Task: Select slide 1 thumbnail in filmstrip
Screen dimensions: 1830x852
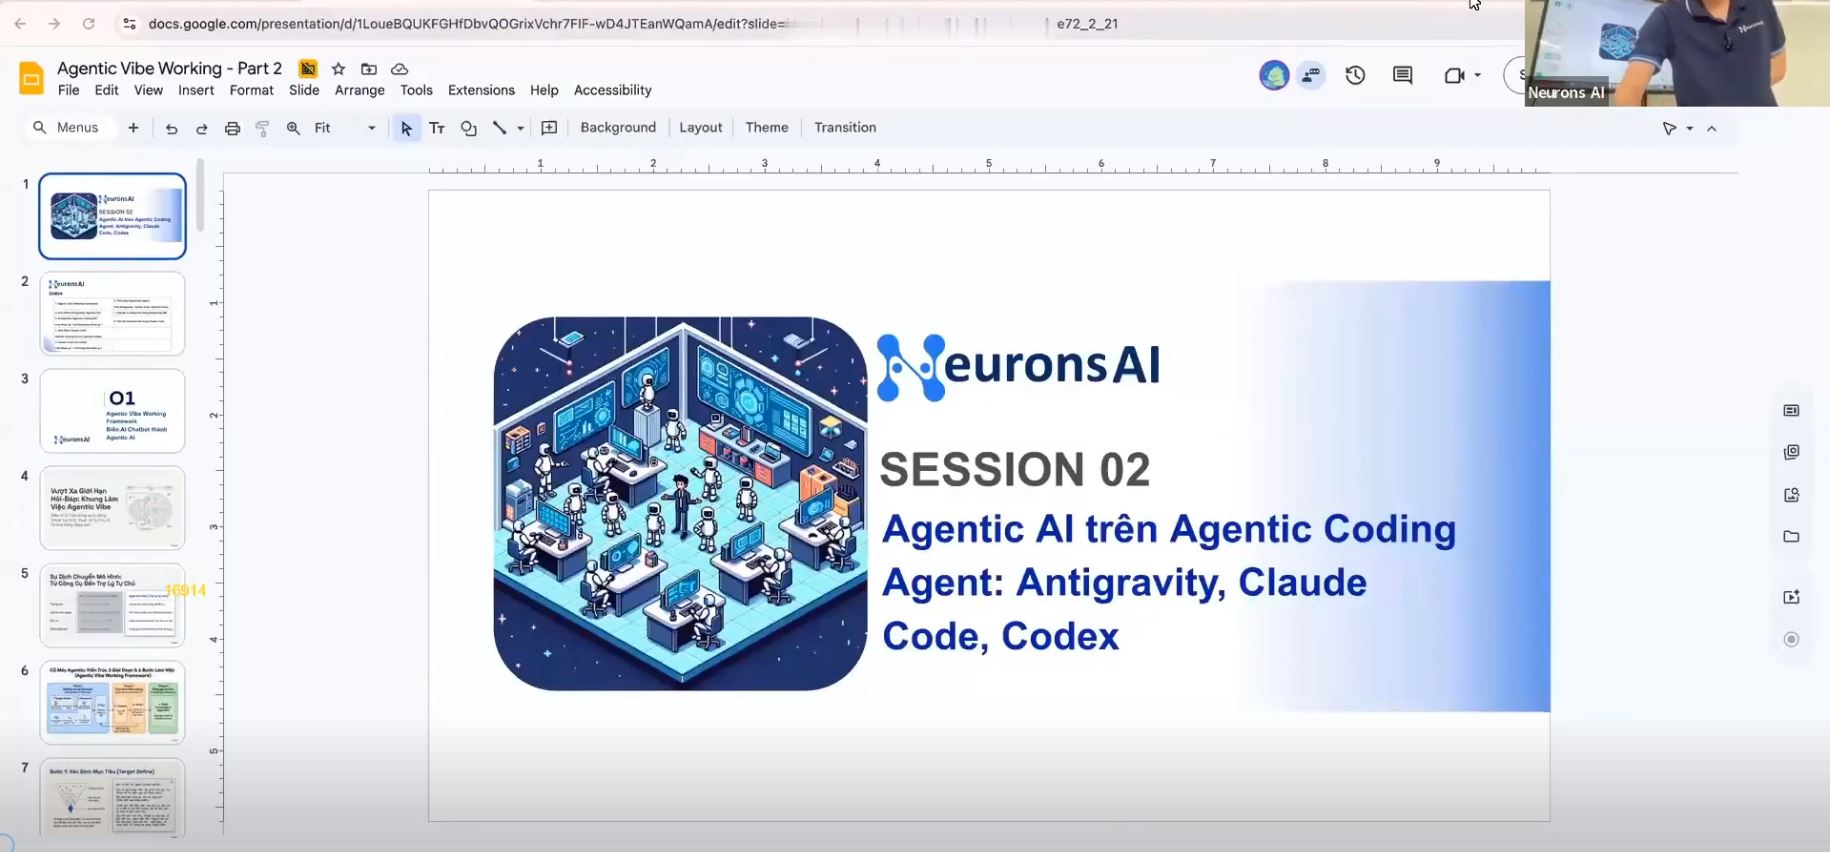Action: (x=112, y=216)
